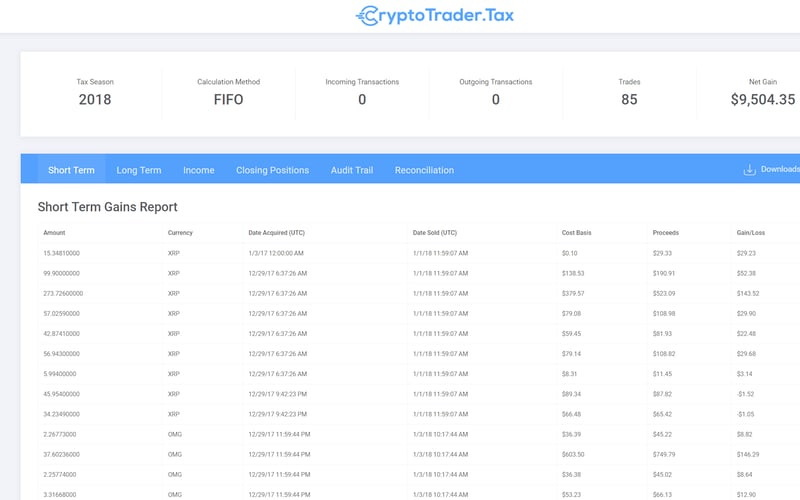This screenshot has width=800, height=500.
Task: Click gain/loss $8.64 cell
Action: [744, 474]
